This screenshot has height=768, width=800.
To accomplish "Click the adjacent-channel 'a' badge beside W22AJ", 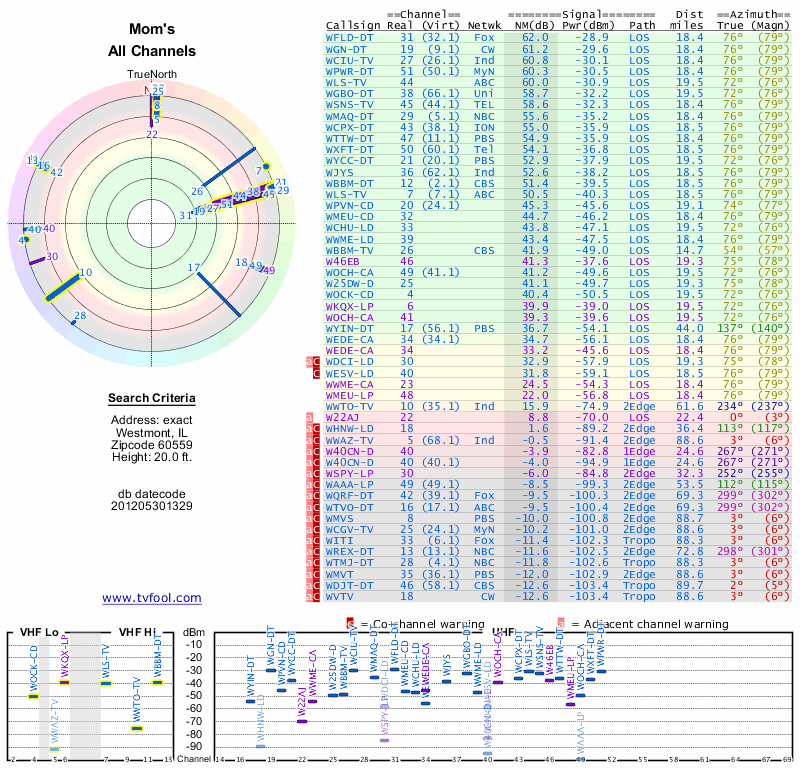I will coord(310,418).
